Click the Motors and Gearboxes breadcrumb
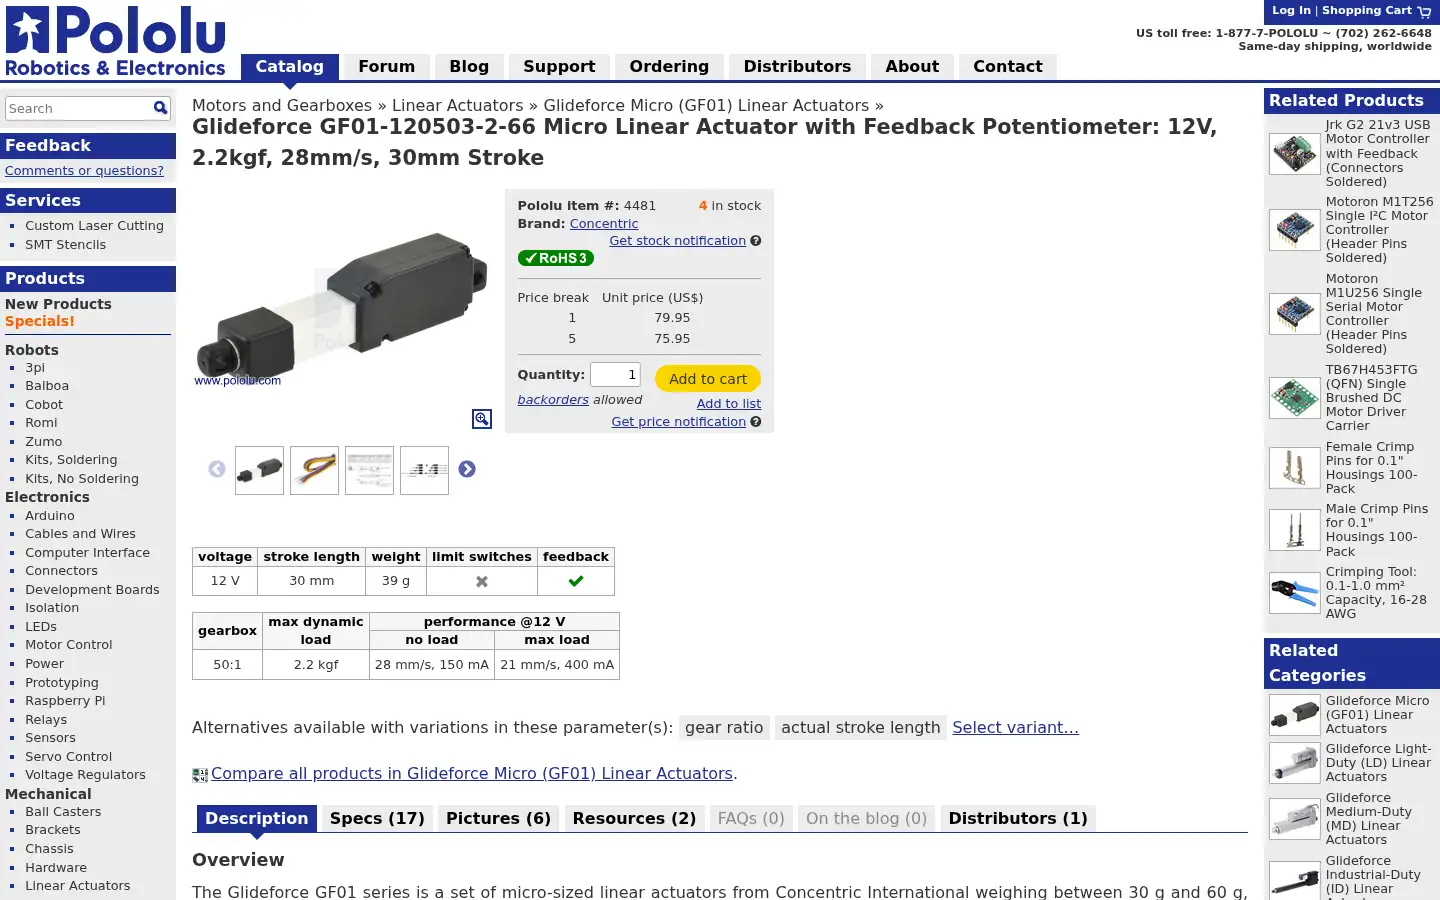Image resolution: width=1440 pixels, height=900 pixels. pos(282,105)
